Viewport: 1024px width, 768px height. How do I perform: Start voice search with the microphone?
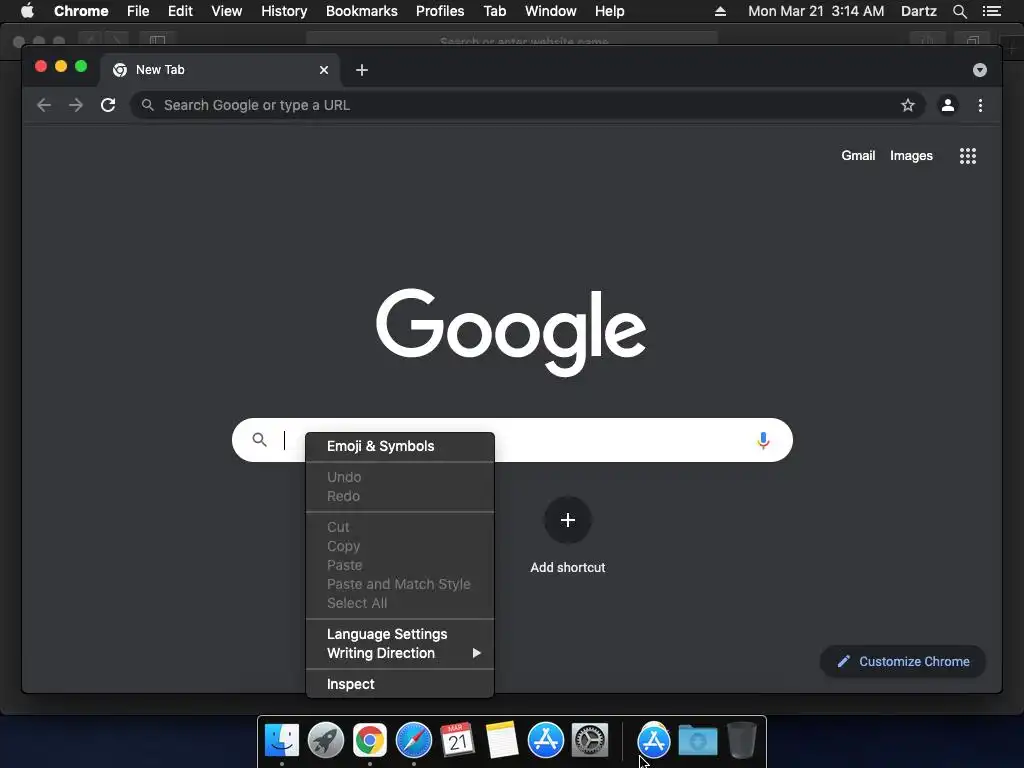763,440
